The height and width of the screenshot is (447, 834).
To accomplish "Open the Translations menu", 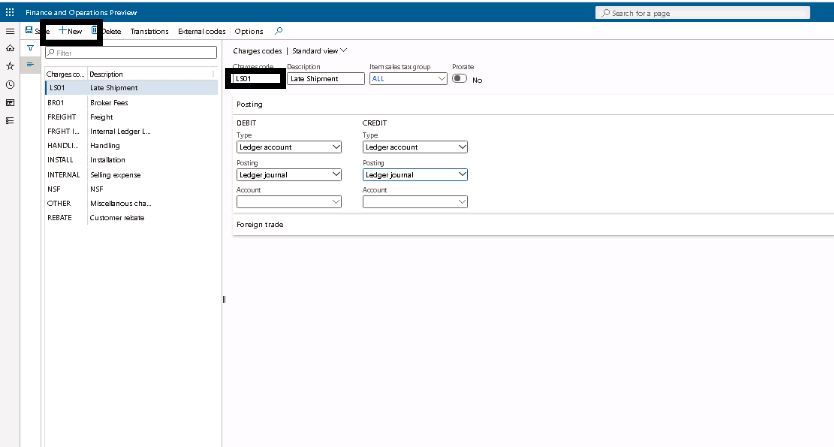I will pos(149,31).
